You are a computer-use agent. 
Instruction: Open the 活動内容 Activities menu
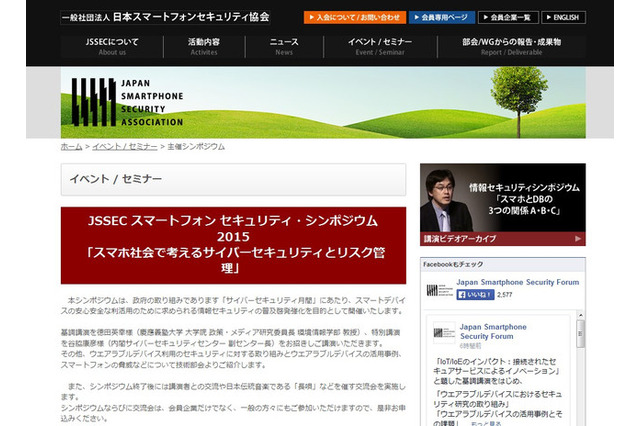204,47
